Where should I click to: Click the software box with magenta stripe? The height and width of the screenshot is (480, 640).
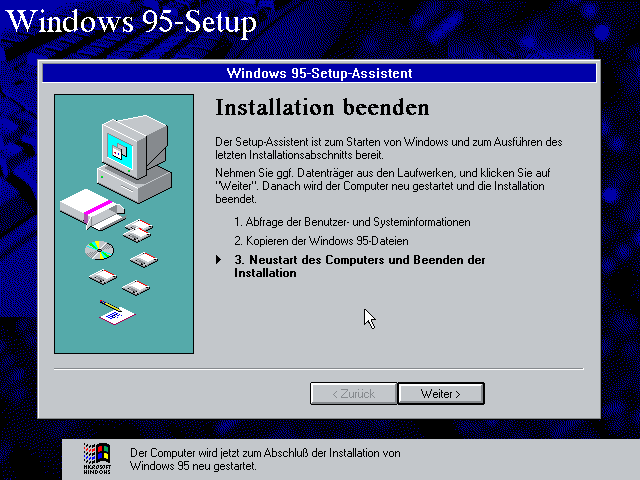click(93, 209)
